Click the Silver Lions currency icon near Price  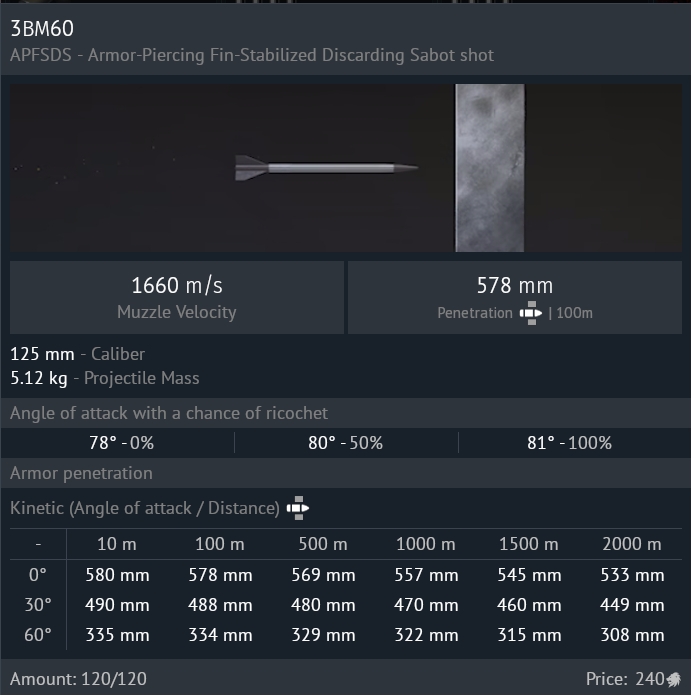(673, 679)
